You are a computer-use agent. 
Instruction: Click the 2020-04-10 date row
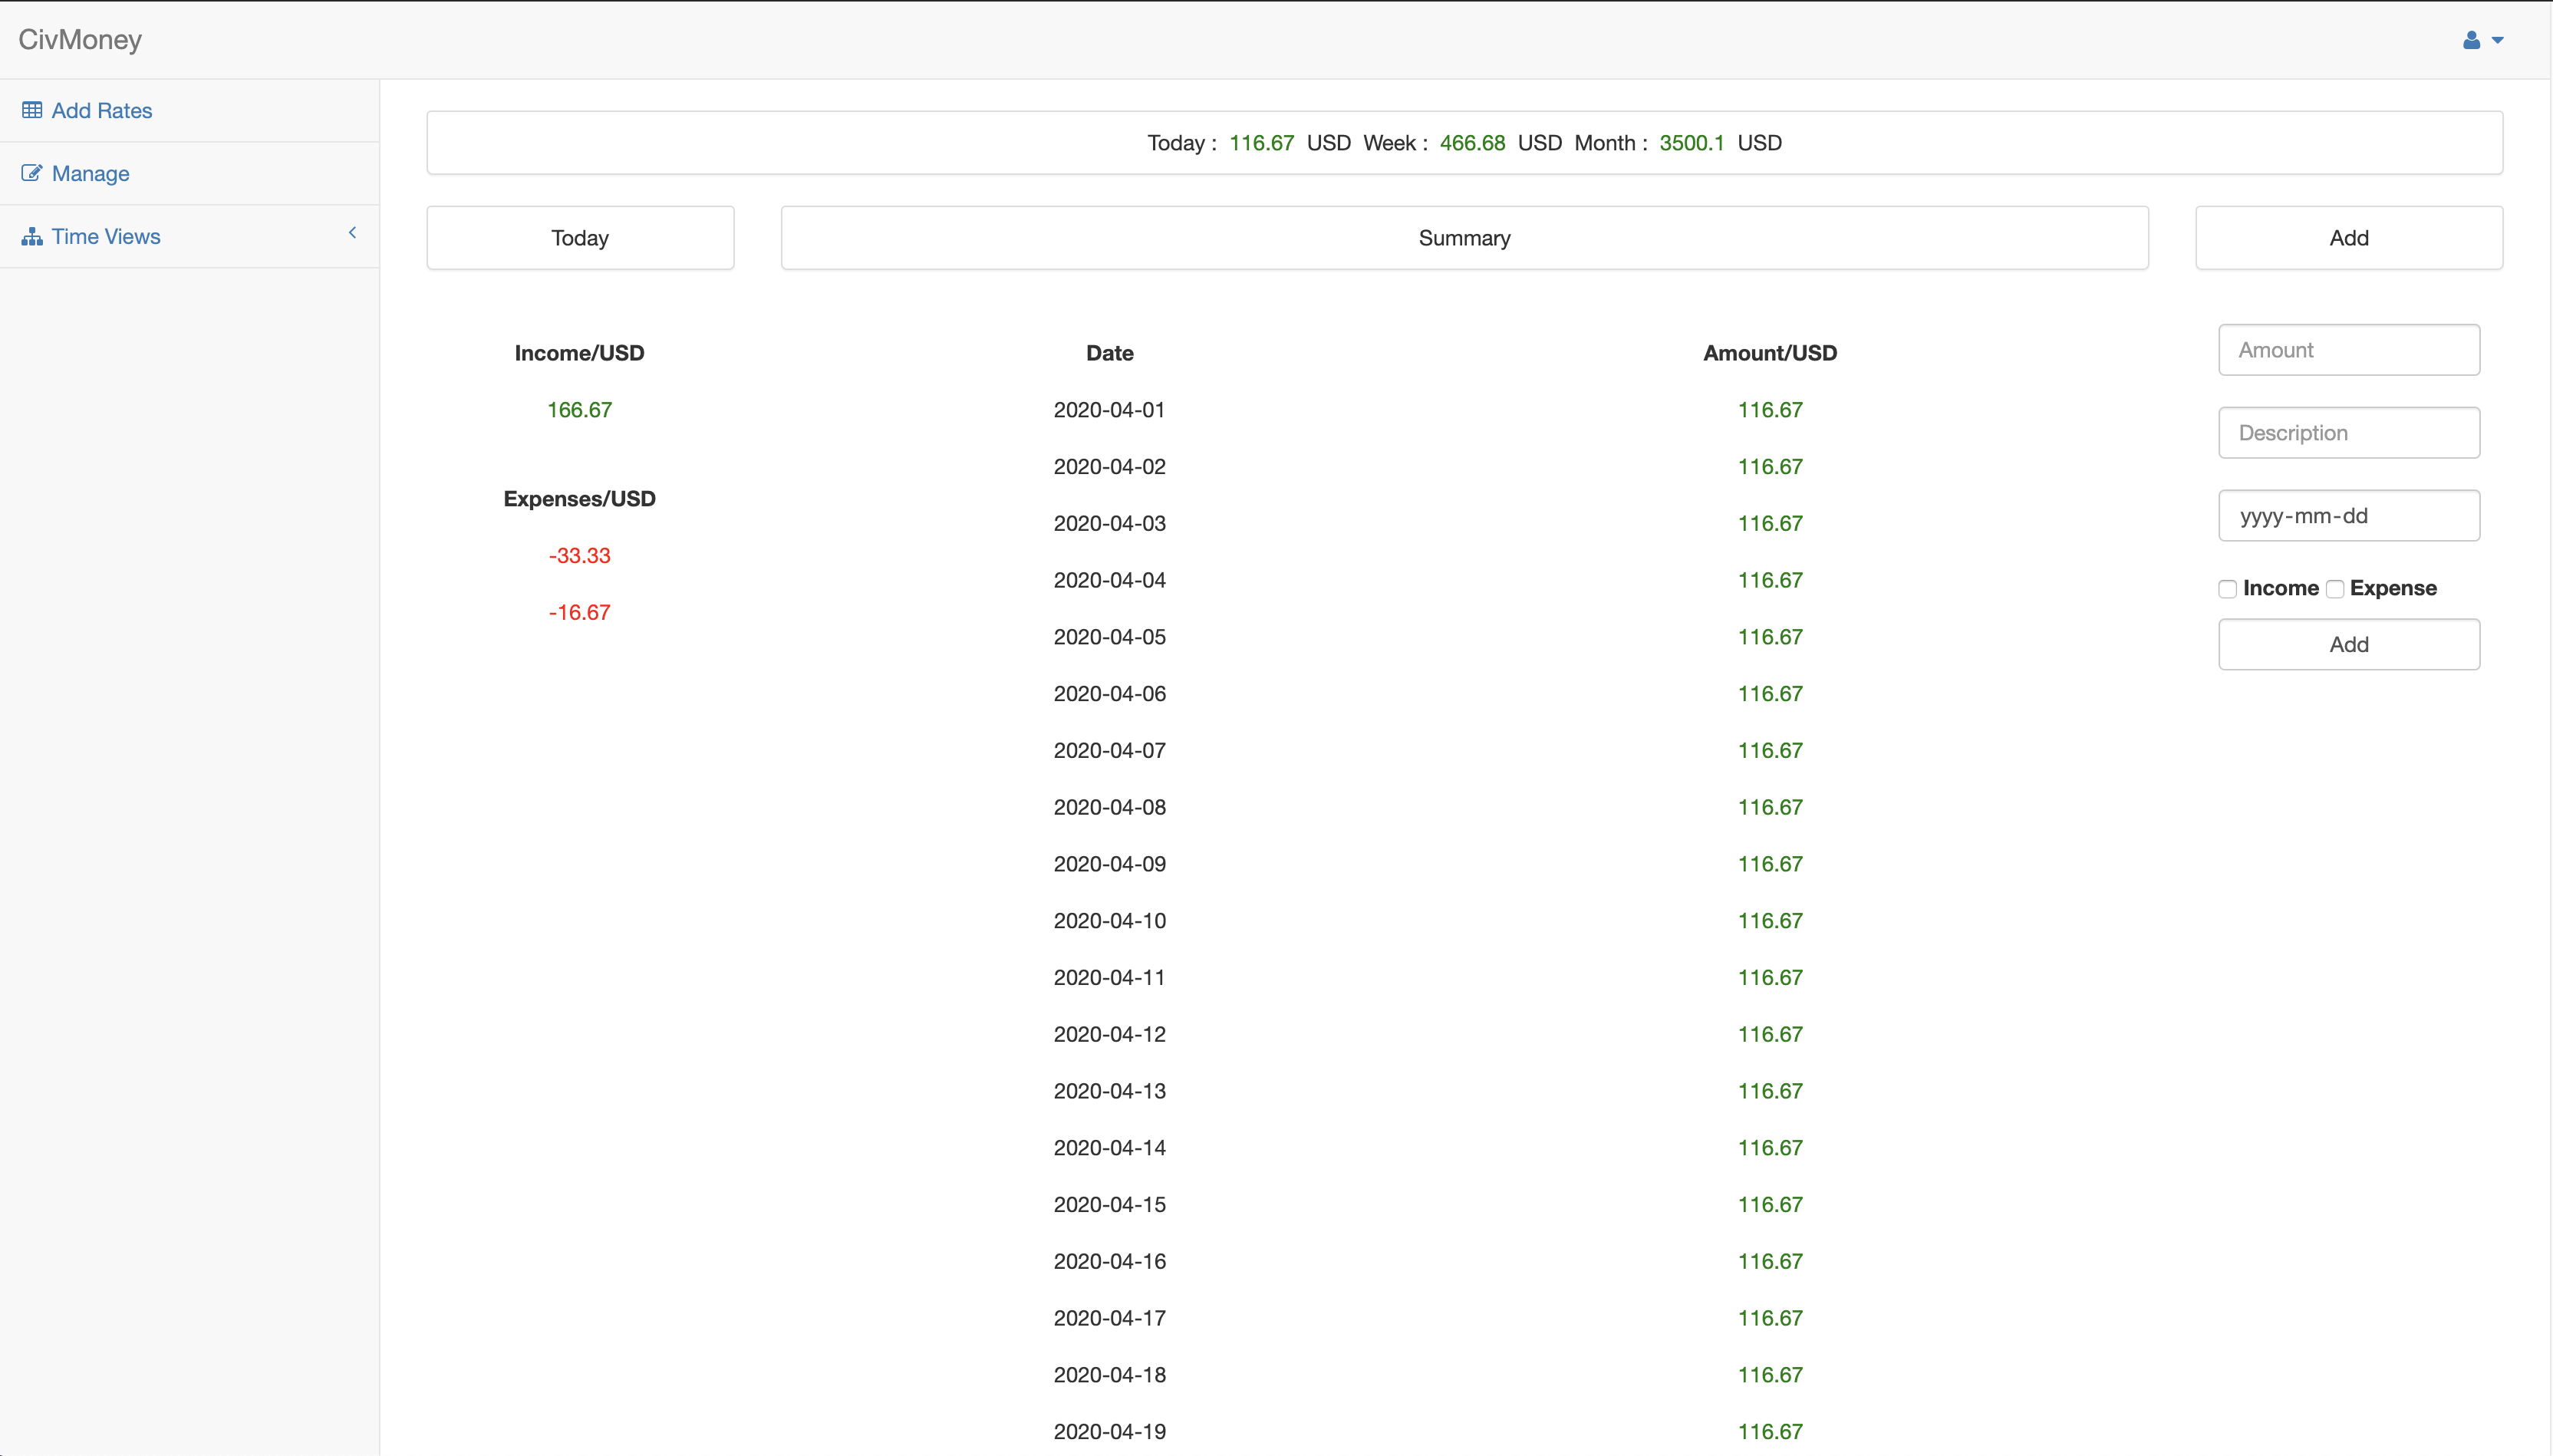click(1109, 921)
